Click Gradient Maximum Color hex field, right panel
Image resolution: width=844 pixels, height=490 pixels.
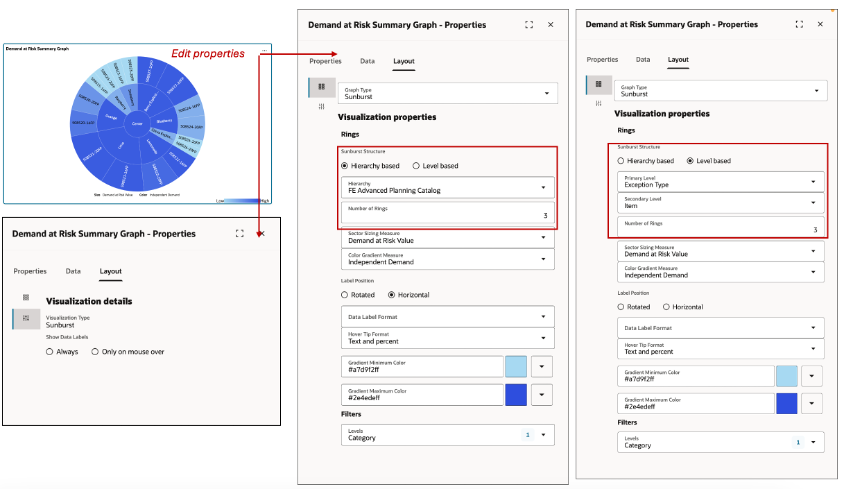click(696, 403)
